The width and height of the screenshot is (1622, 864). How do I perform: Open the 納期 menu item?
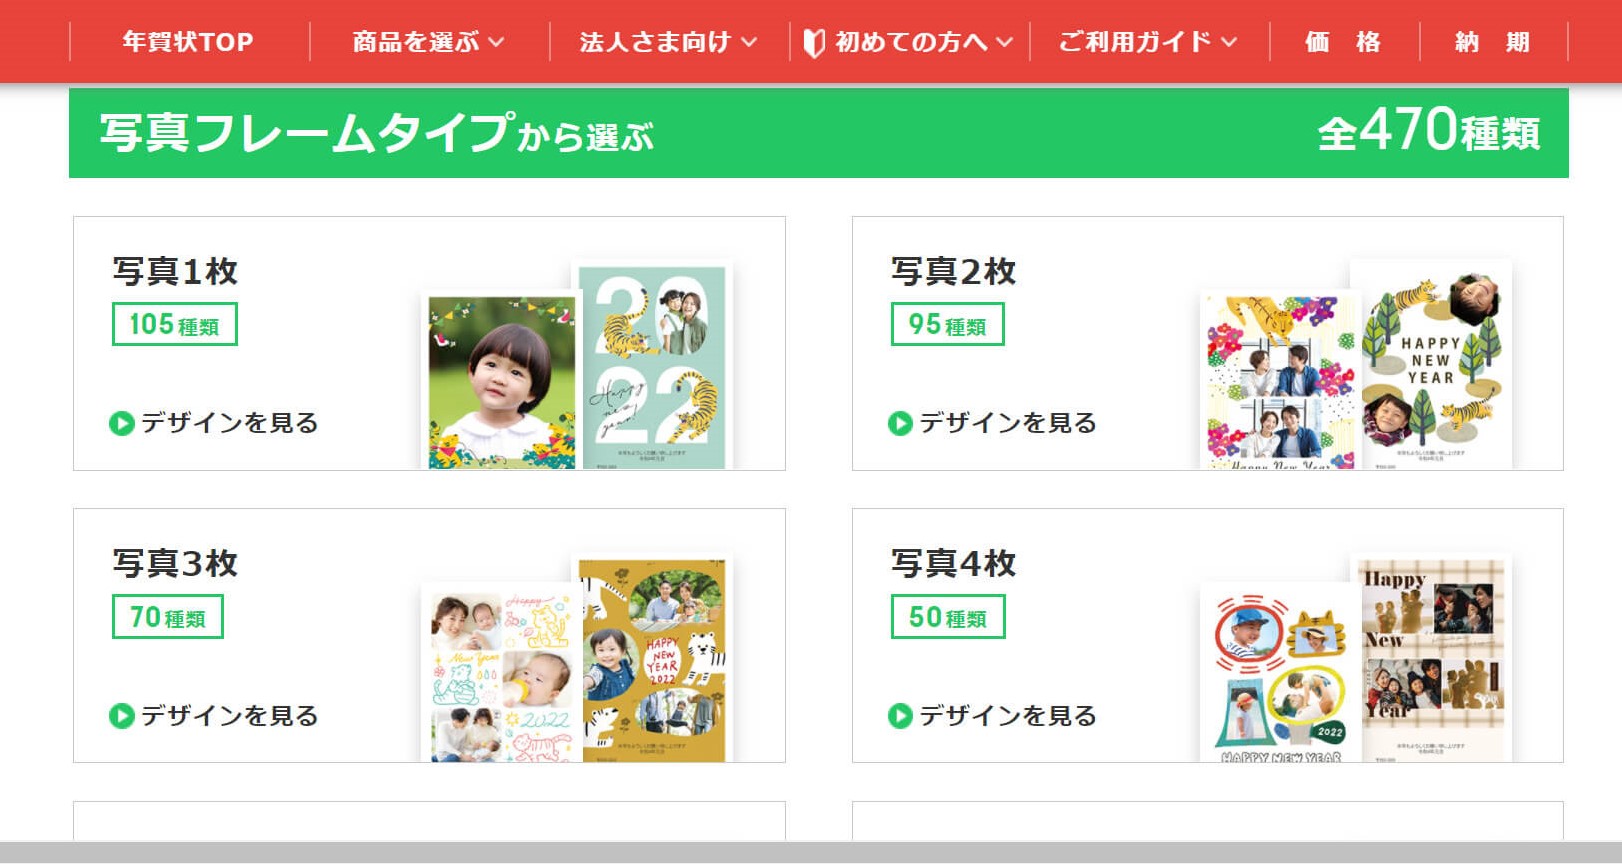coord(1493,42)
